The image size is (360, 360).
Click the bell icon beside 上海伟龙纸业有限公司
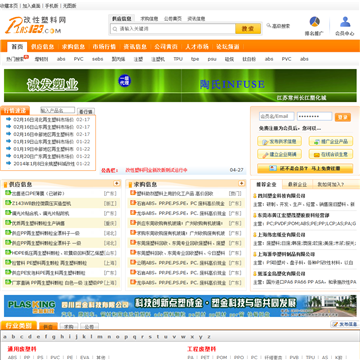point(255,235)
